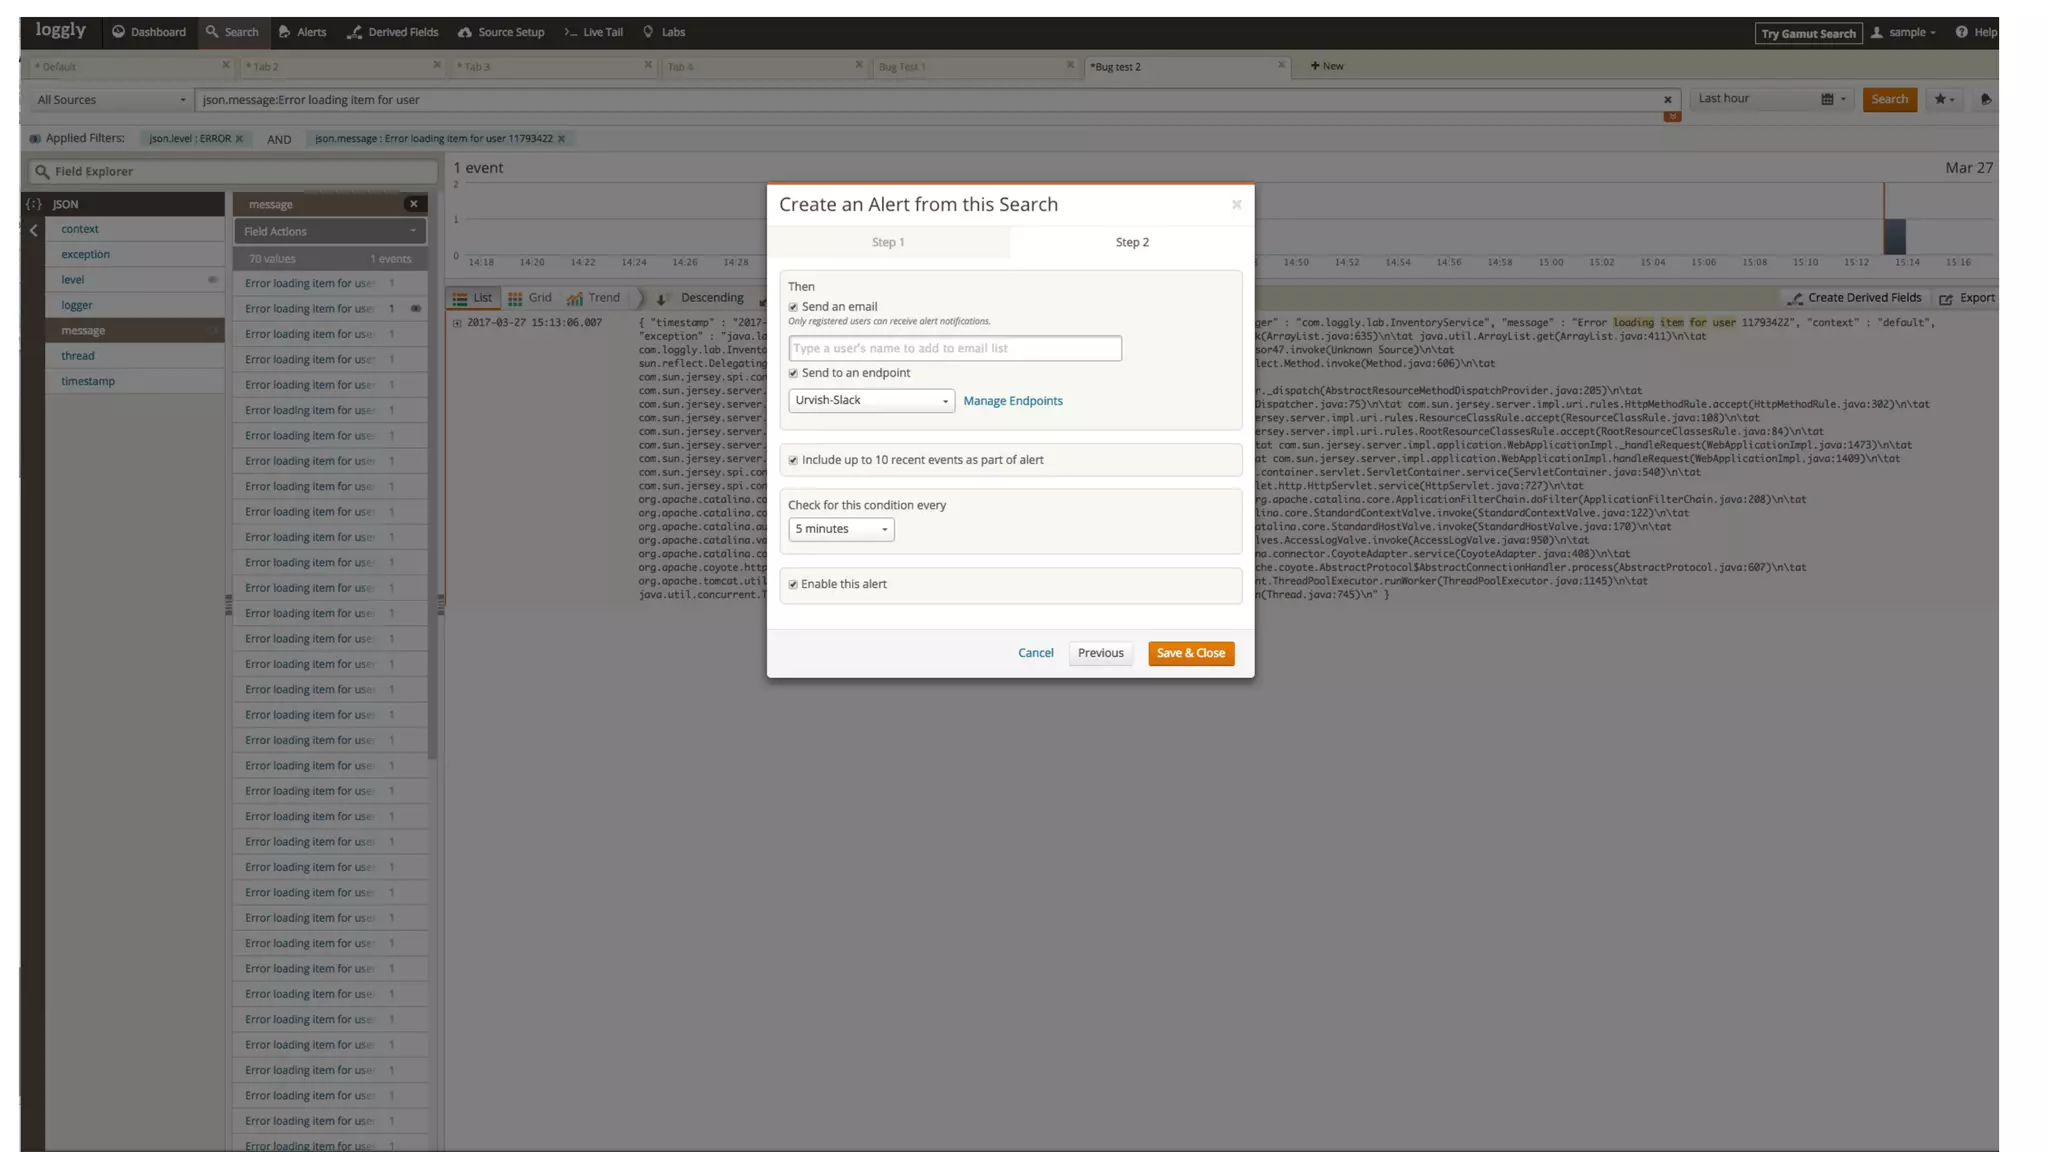This screenshot has width=2048, height=1152.
Task: Clear the search query with the X icon
Action: point(1667,100)
